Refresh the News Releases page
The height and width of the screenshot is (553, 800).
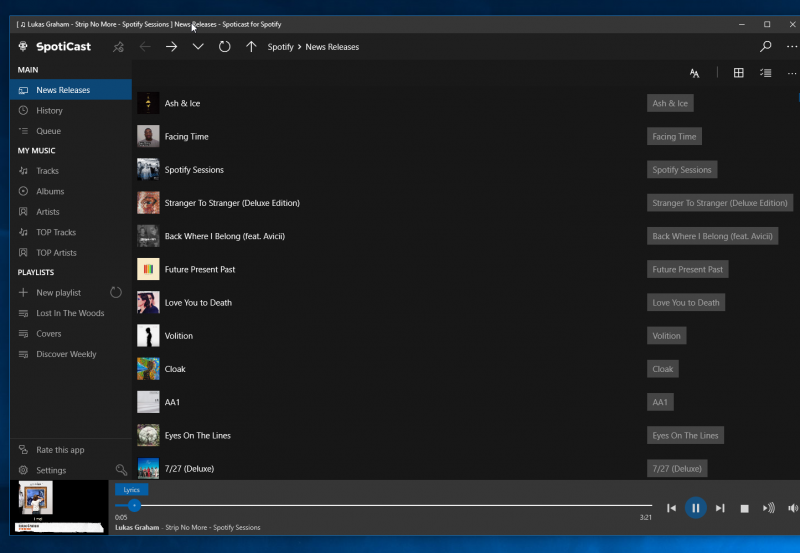(224, 47)
